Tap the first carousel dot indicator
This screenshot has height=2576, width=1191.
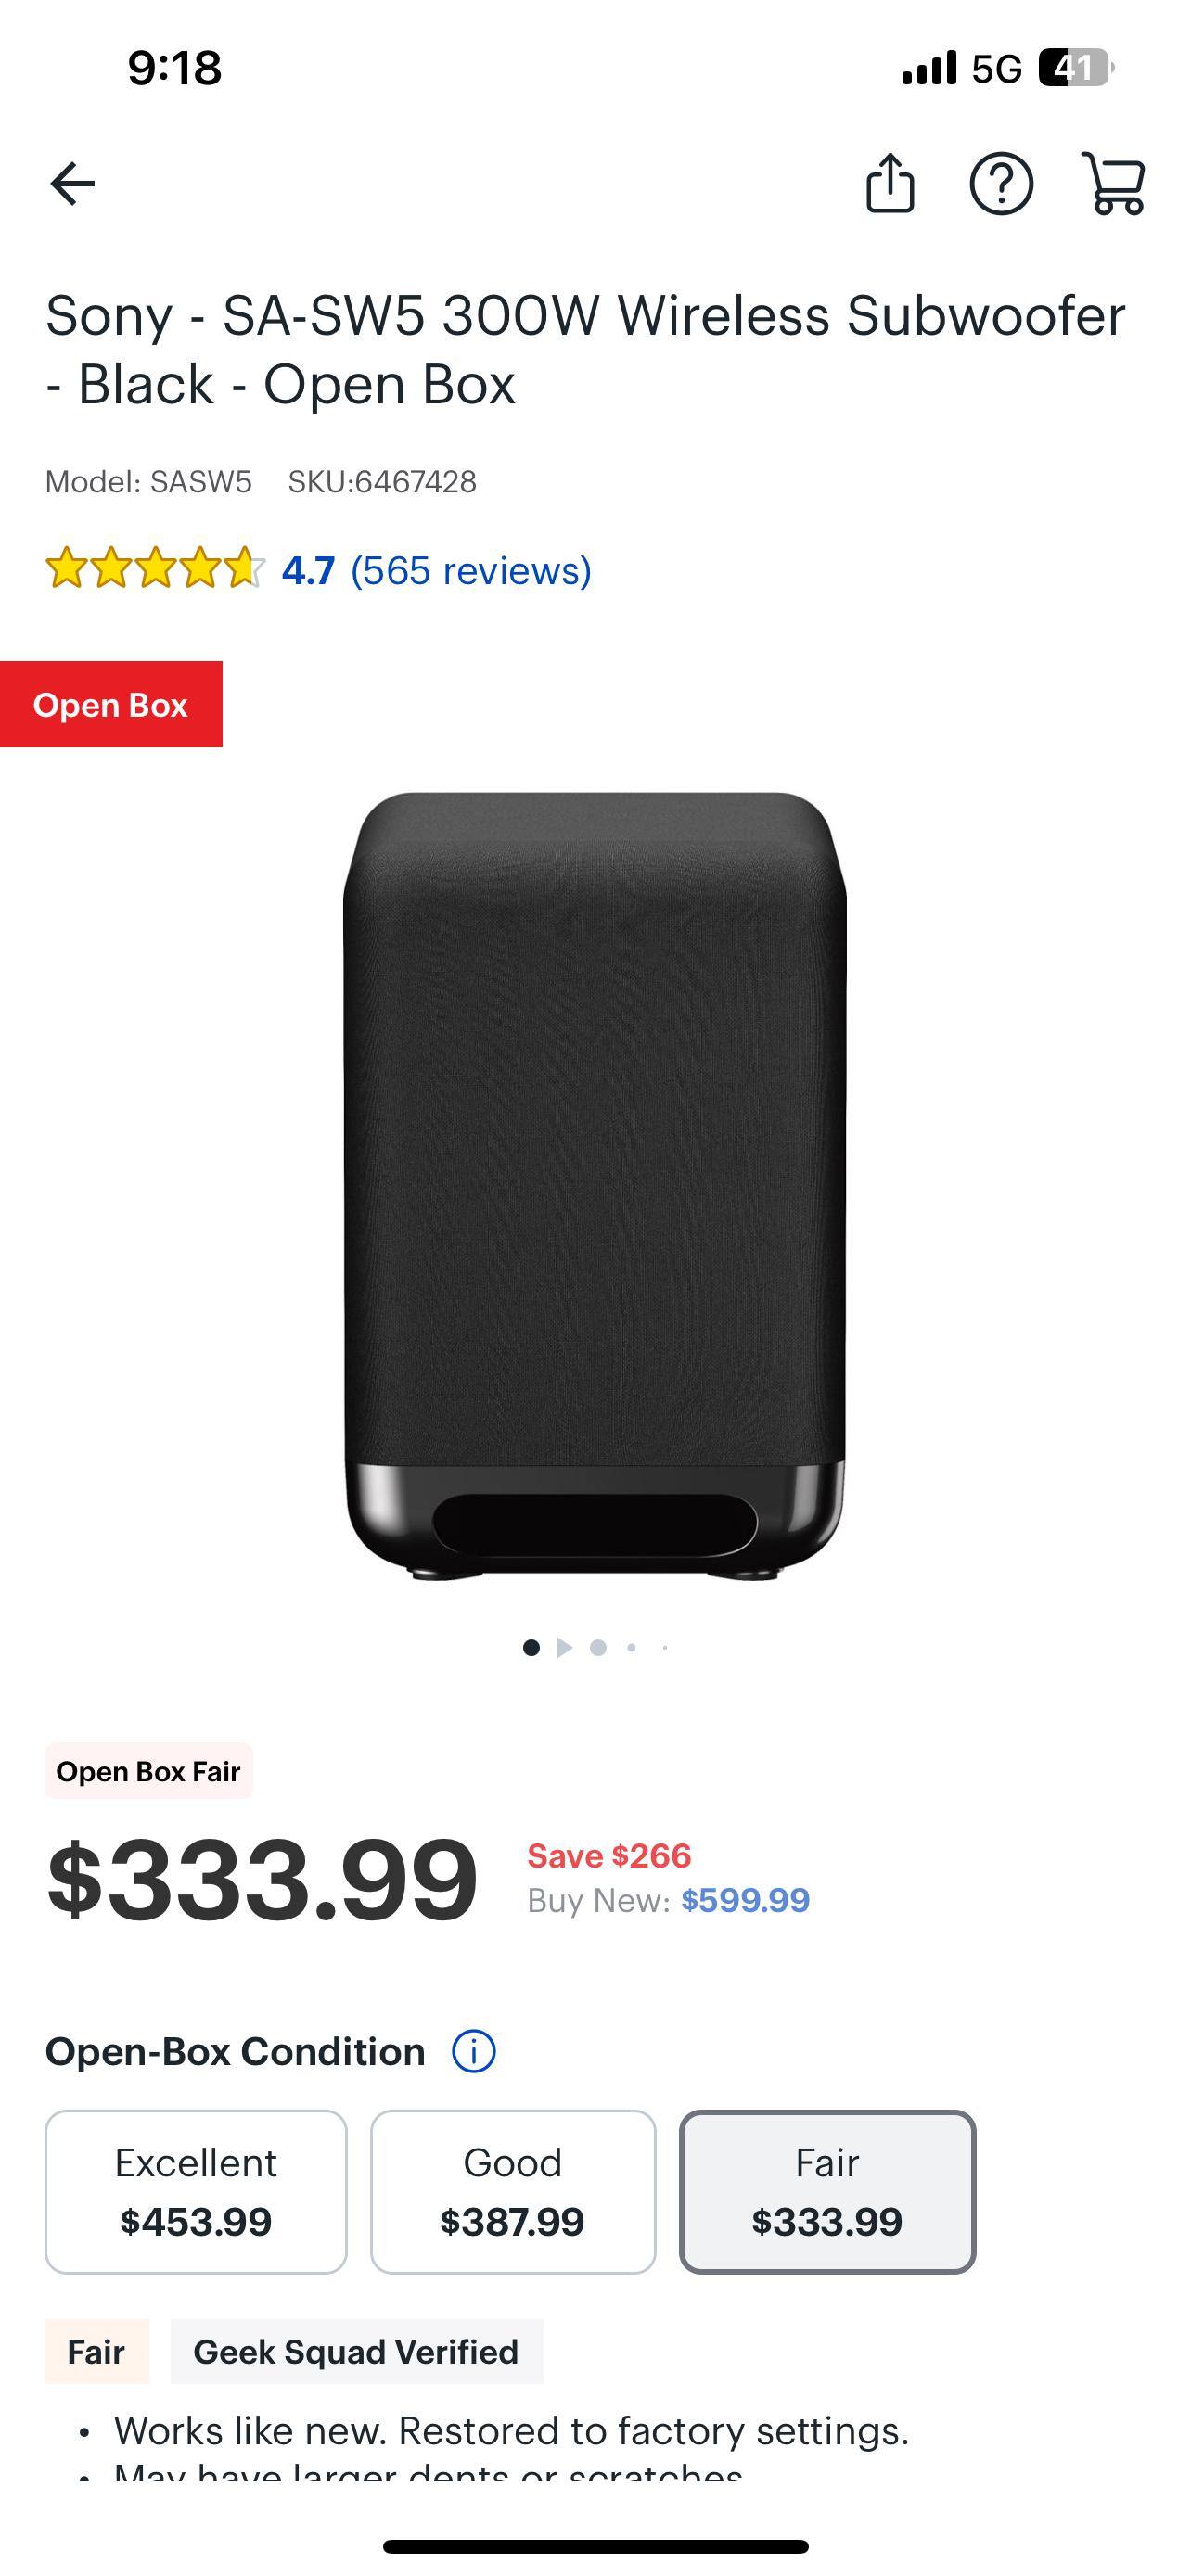tap(531, 1647)
